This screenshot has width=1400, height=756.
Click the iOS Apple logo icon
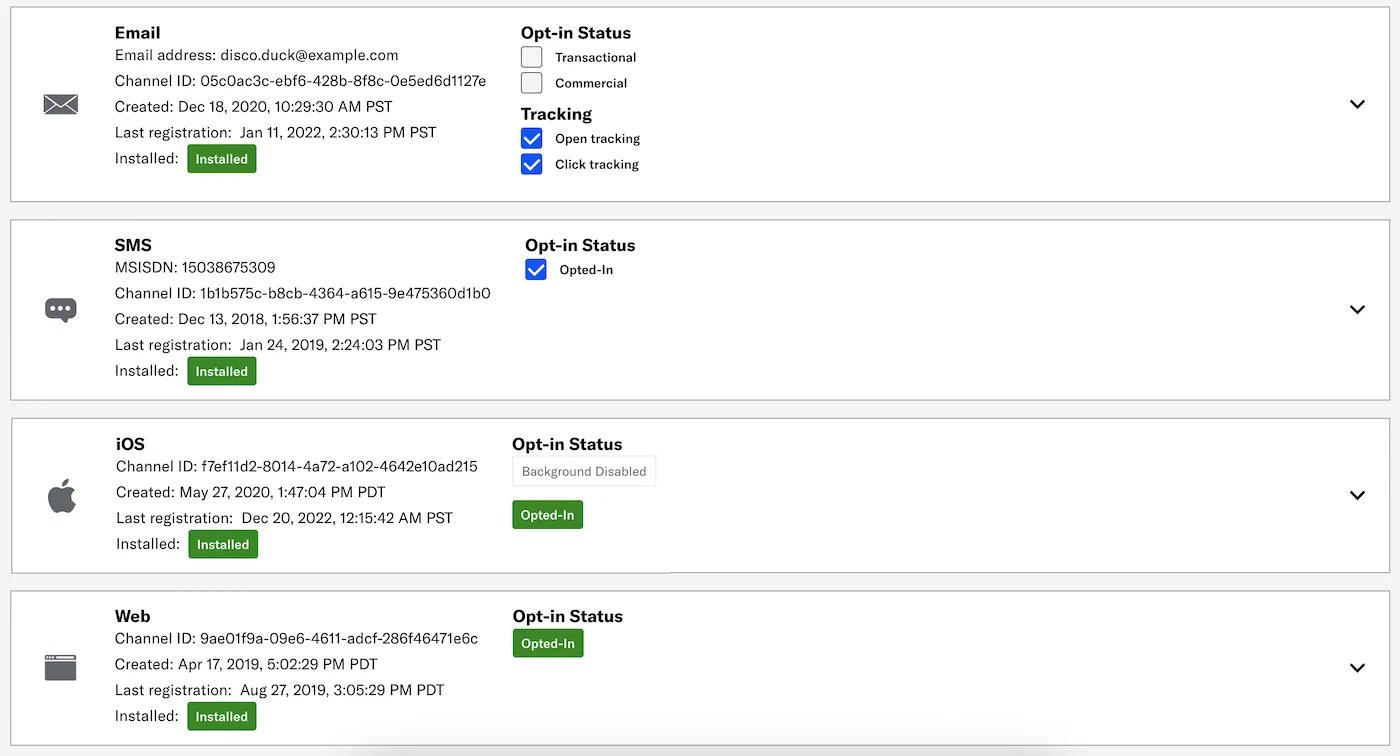pos(62,495)
